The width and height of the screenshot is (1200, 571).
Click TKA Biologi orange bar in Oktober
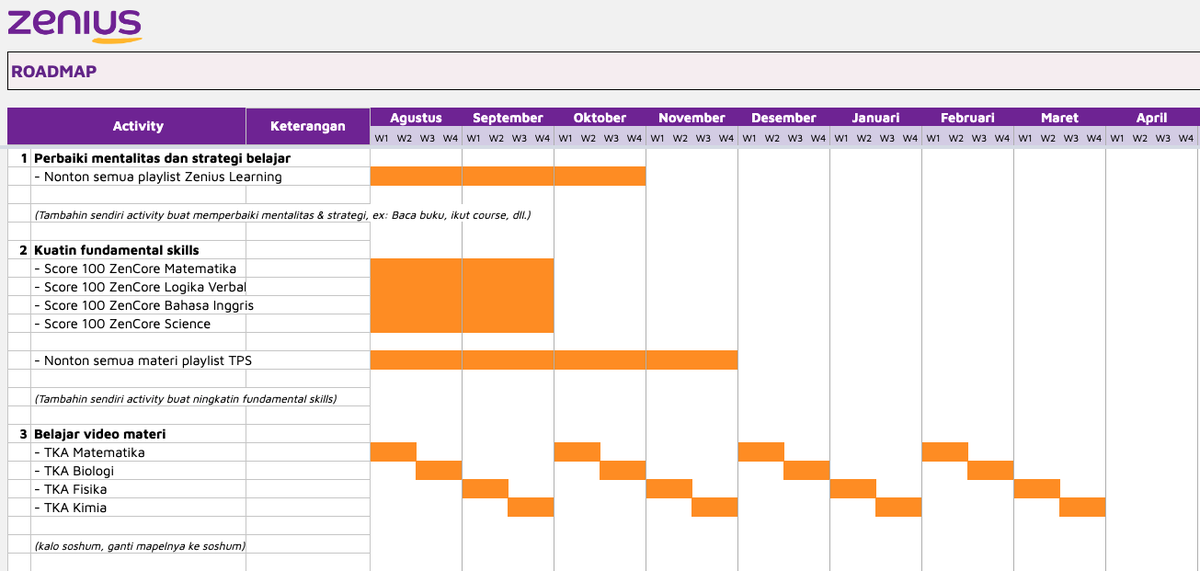click(x=623, y=471)
